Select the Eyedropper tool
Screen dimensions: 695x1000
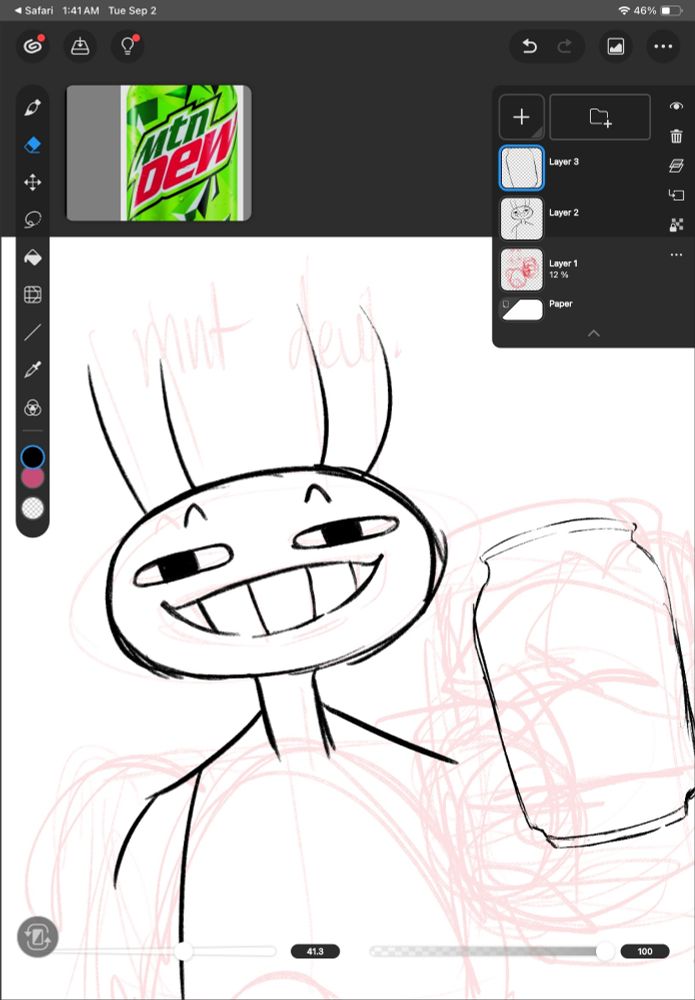point(33,369)
